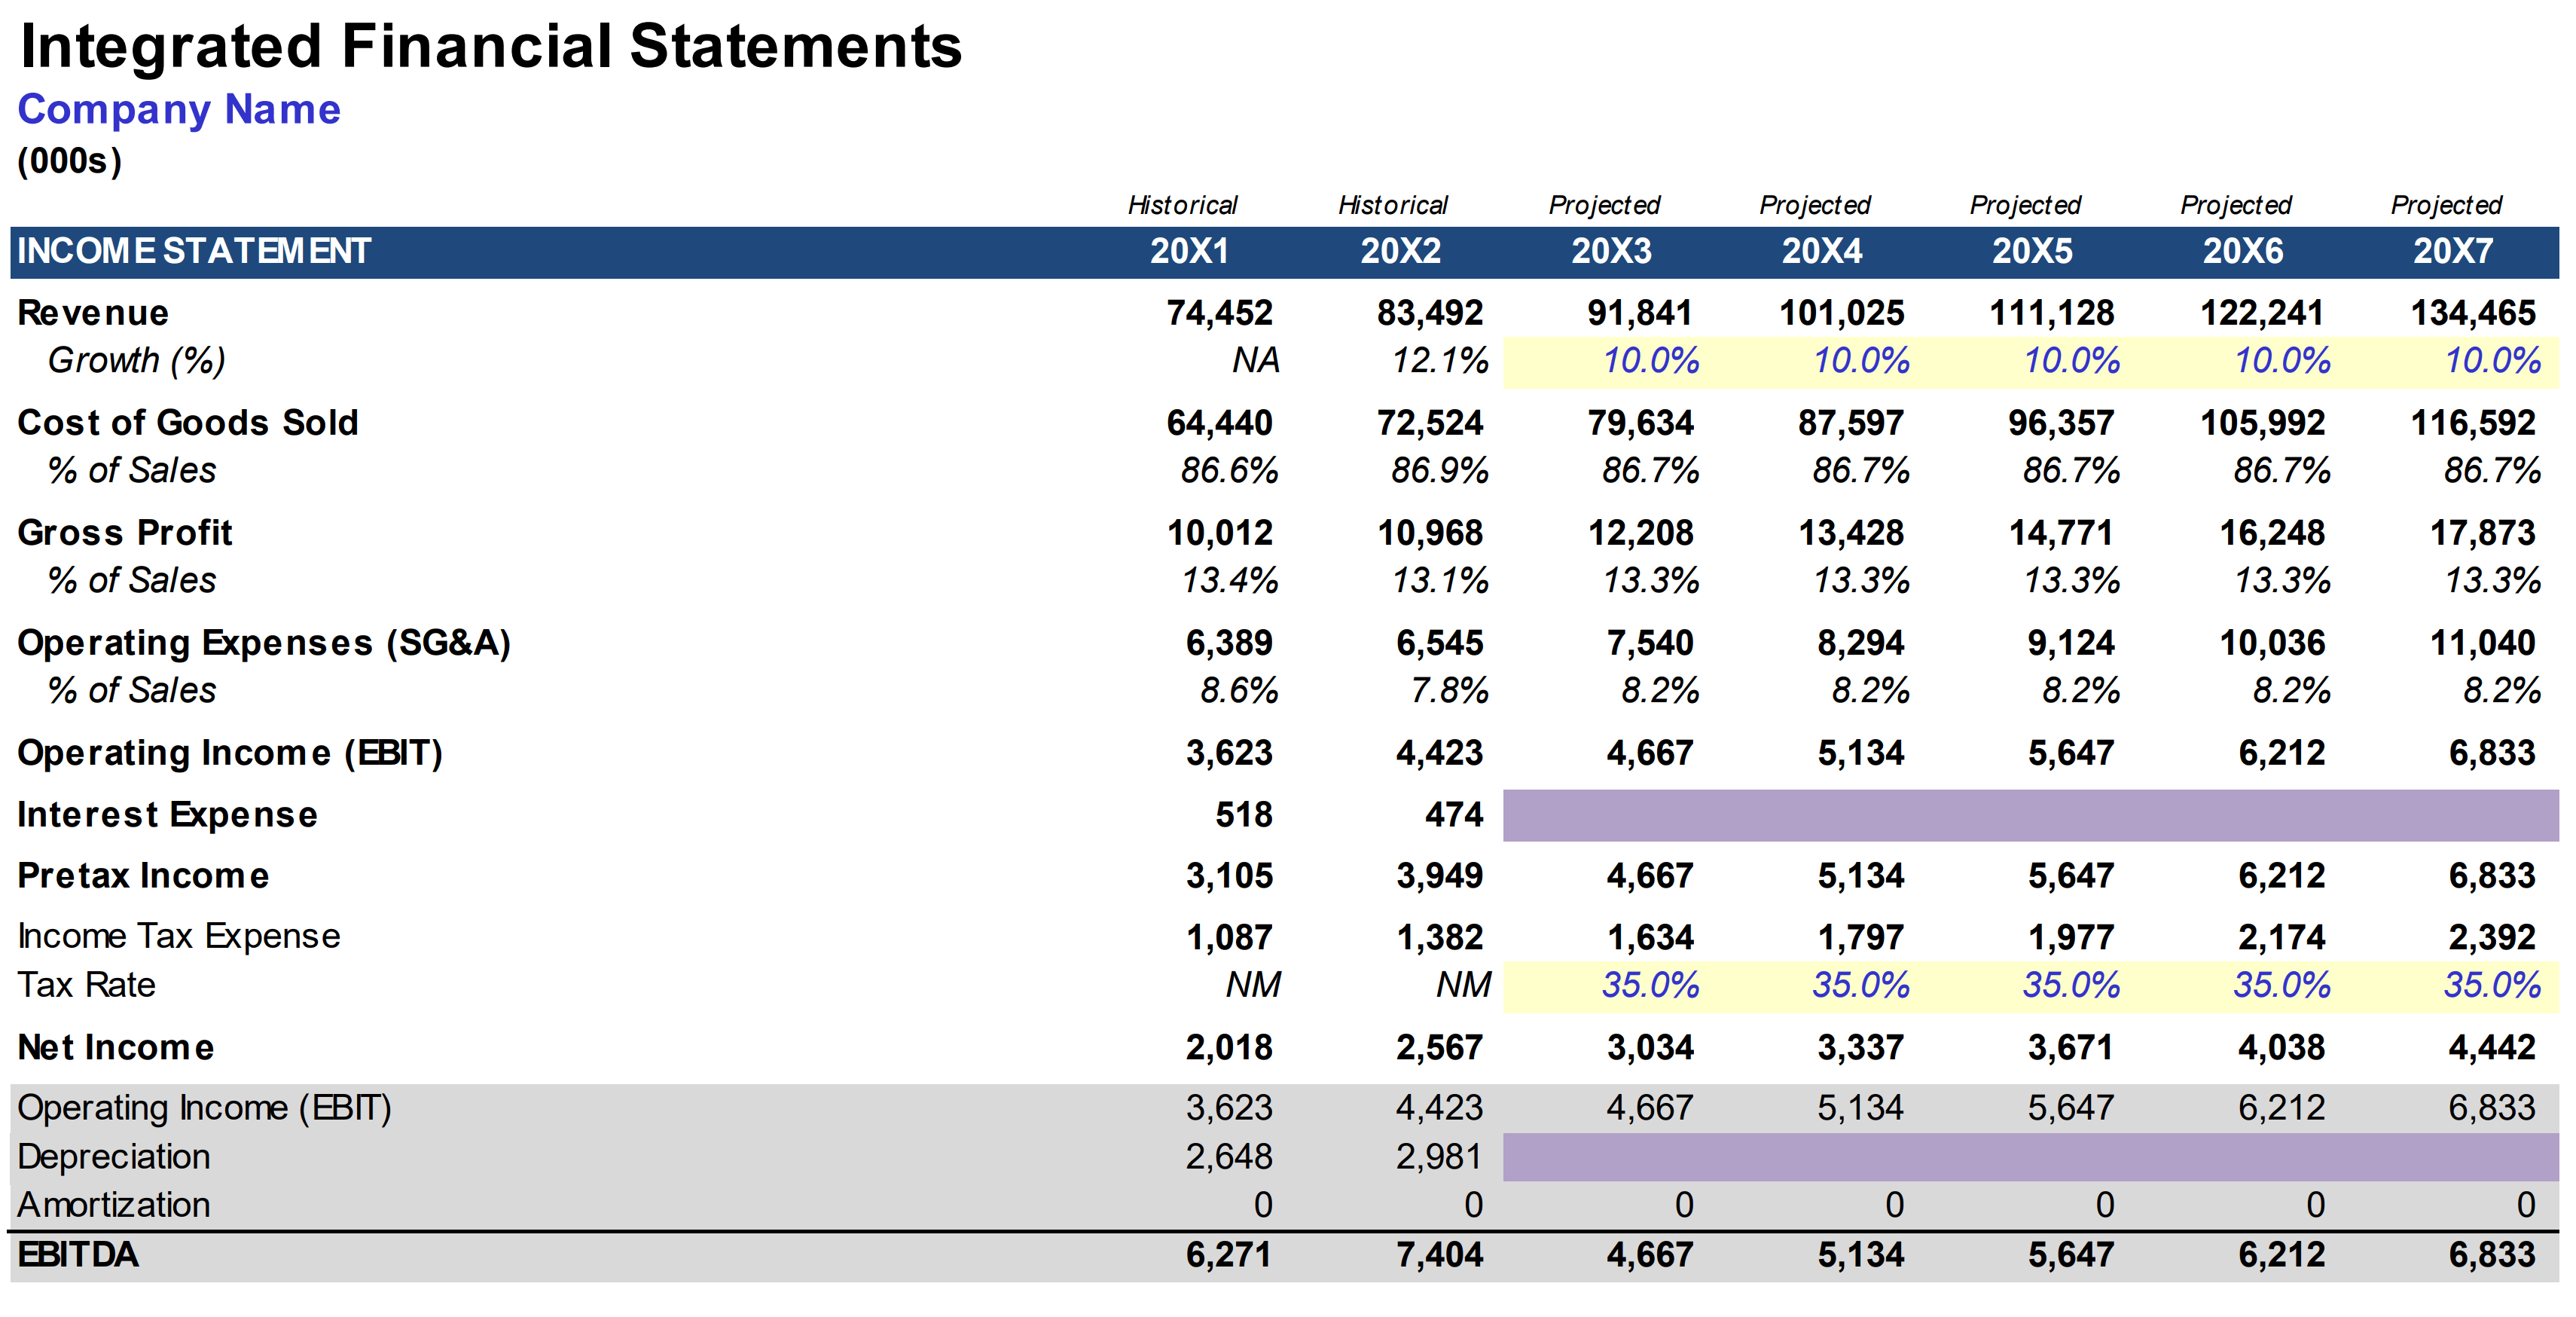The width and height of the screenshot is (2576, 1317).
Task: Select the INCOME STATEMENT header cell
Action: 194,251
